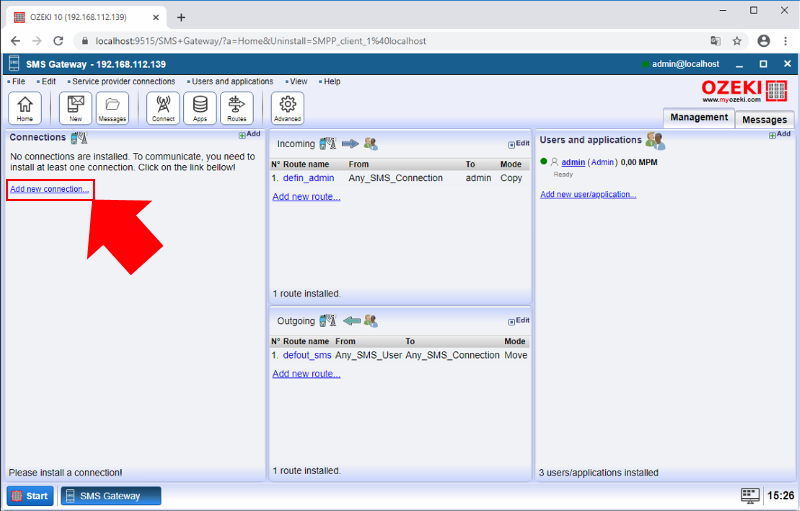Image resolution: width=800 pixels, height=511 pixels.
Task: Reload the browser page
Action: click(x=58, y=41)
